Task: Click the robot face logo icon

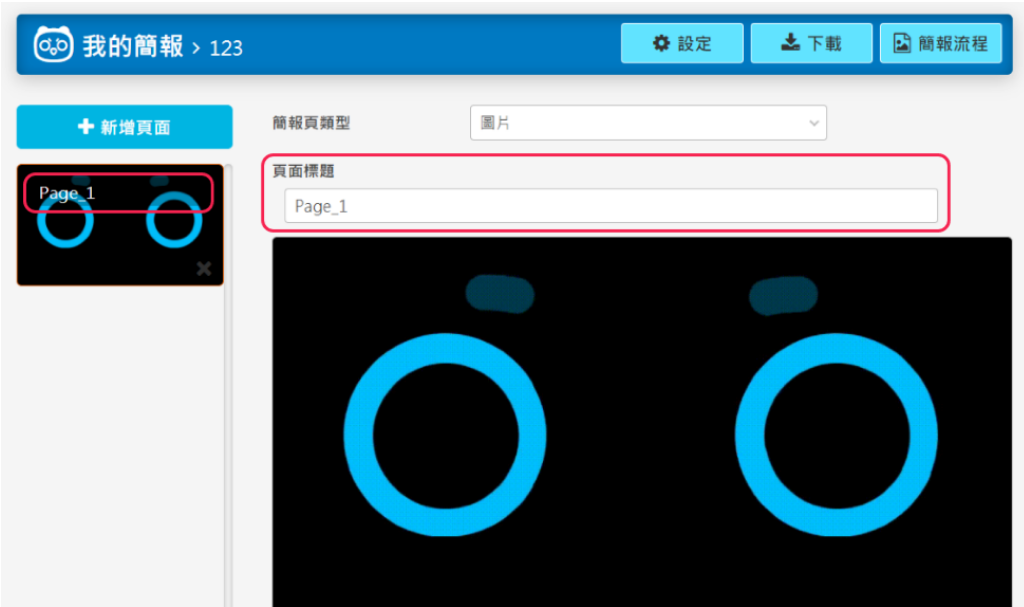Action: (54, 44)
